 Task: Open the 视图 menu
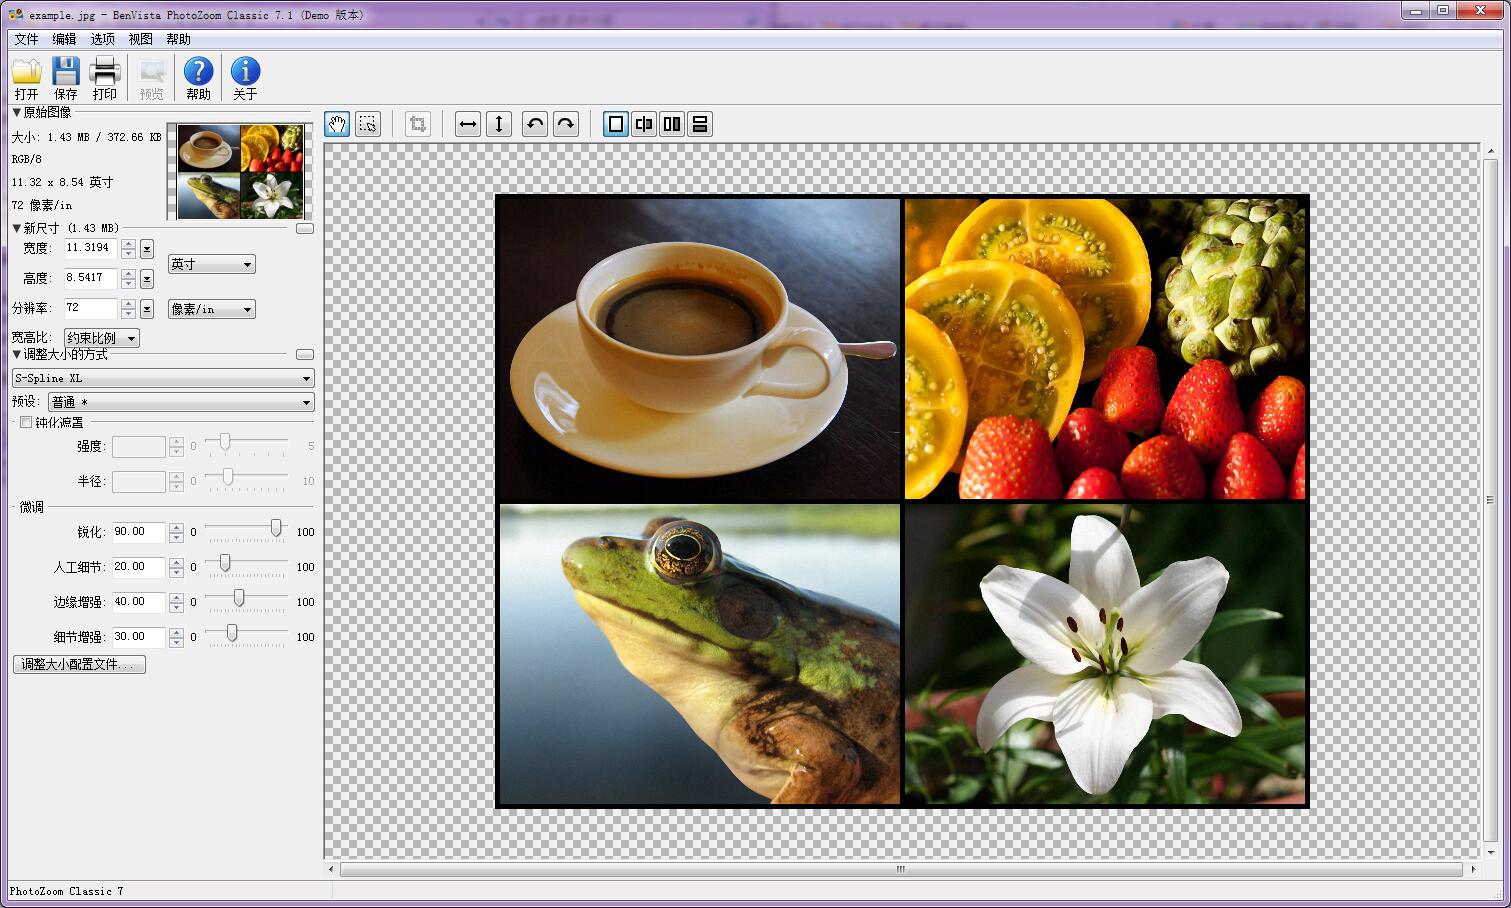[140, 39]
